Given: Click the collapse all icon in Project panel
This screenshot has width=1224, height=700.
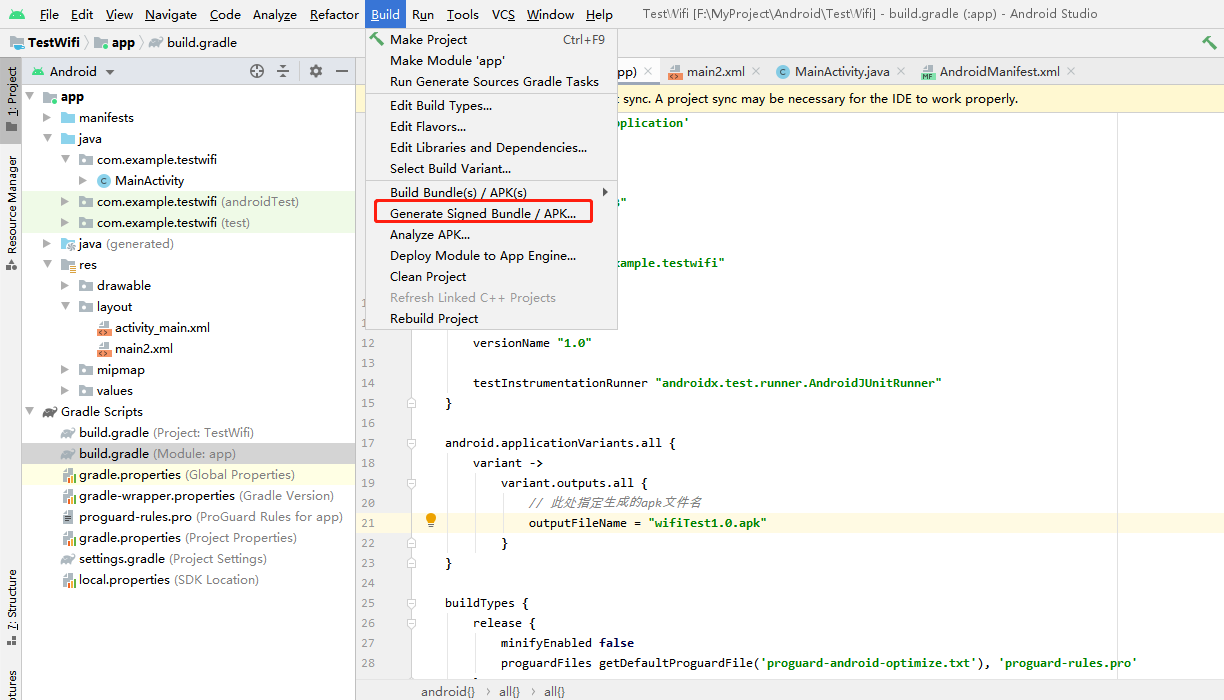Looking at the screenshot, I should tap(283, 71).
